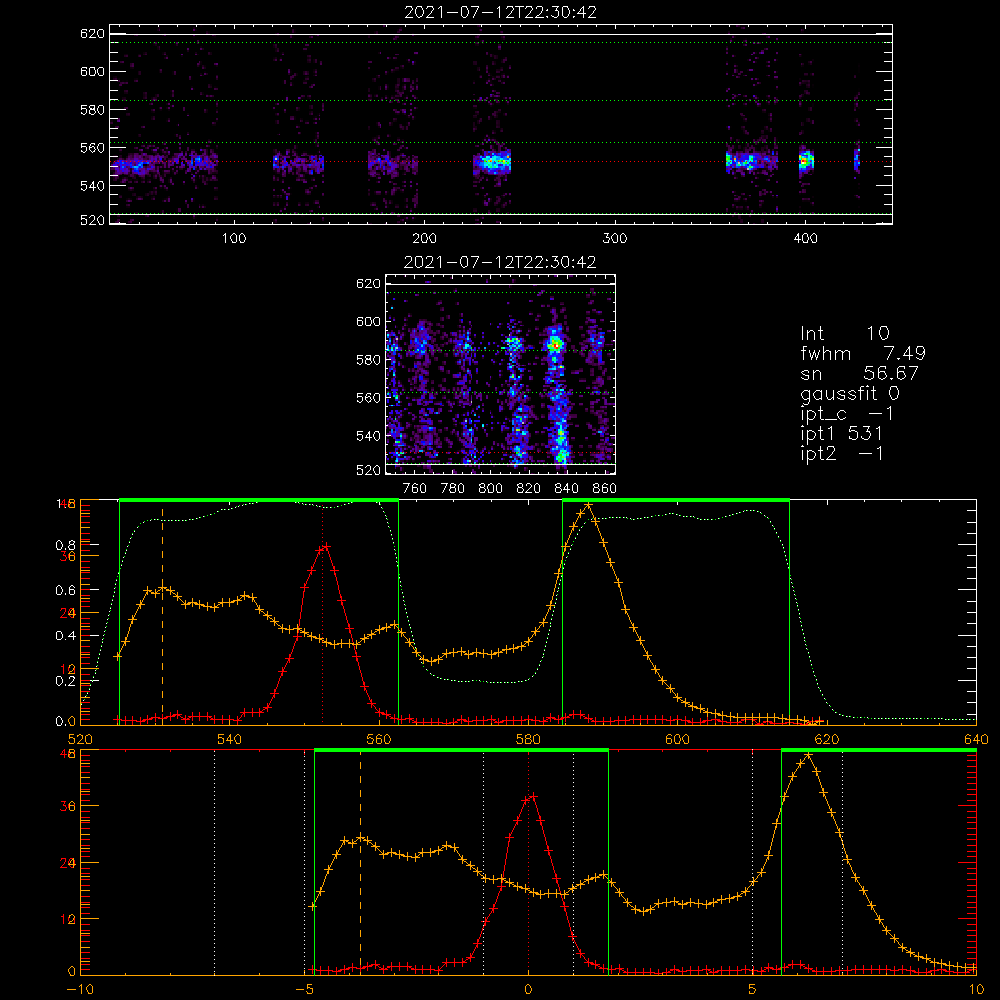Click y-axis label 540 on the top image
The image size is (1000, 1000).
(92, 186)
